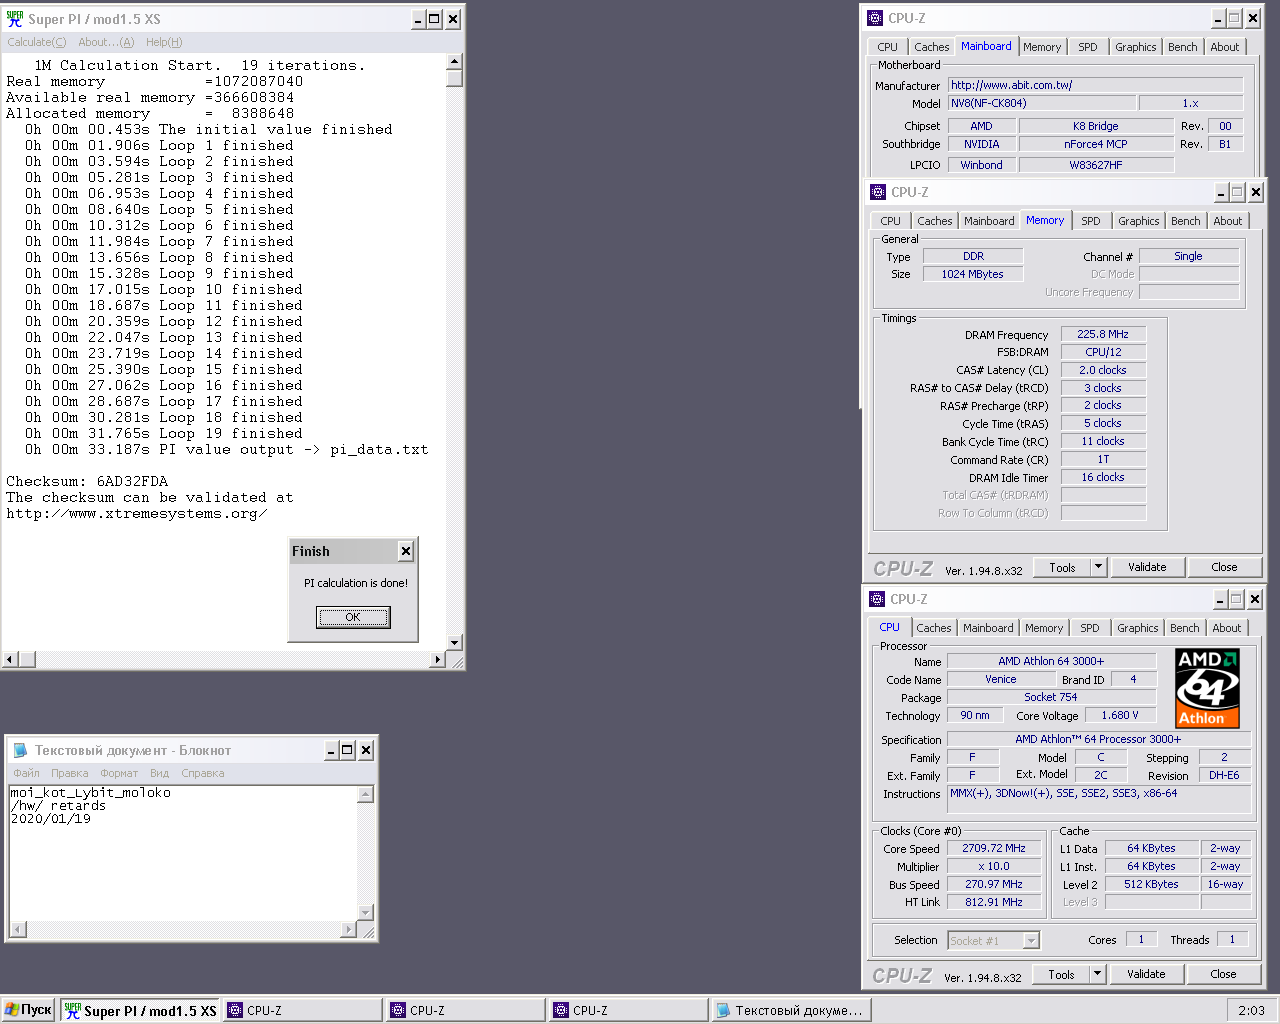Click the Super PI title bar icon
The image size is (1280, 1024).
click(15, 19)
